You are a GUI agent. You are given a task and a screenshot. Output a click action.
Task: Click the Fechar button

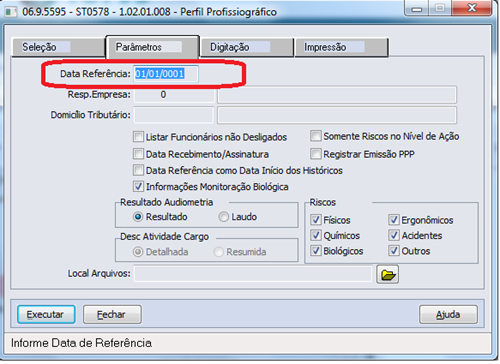(112, 314)
